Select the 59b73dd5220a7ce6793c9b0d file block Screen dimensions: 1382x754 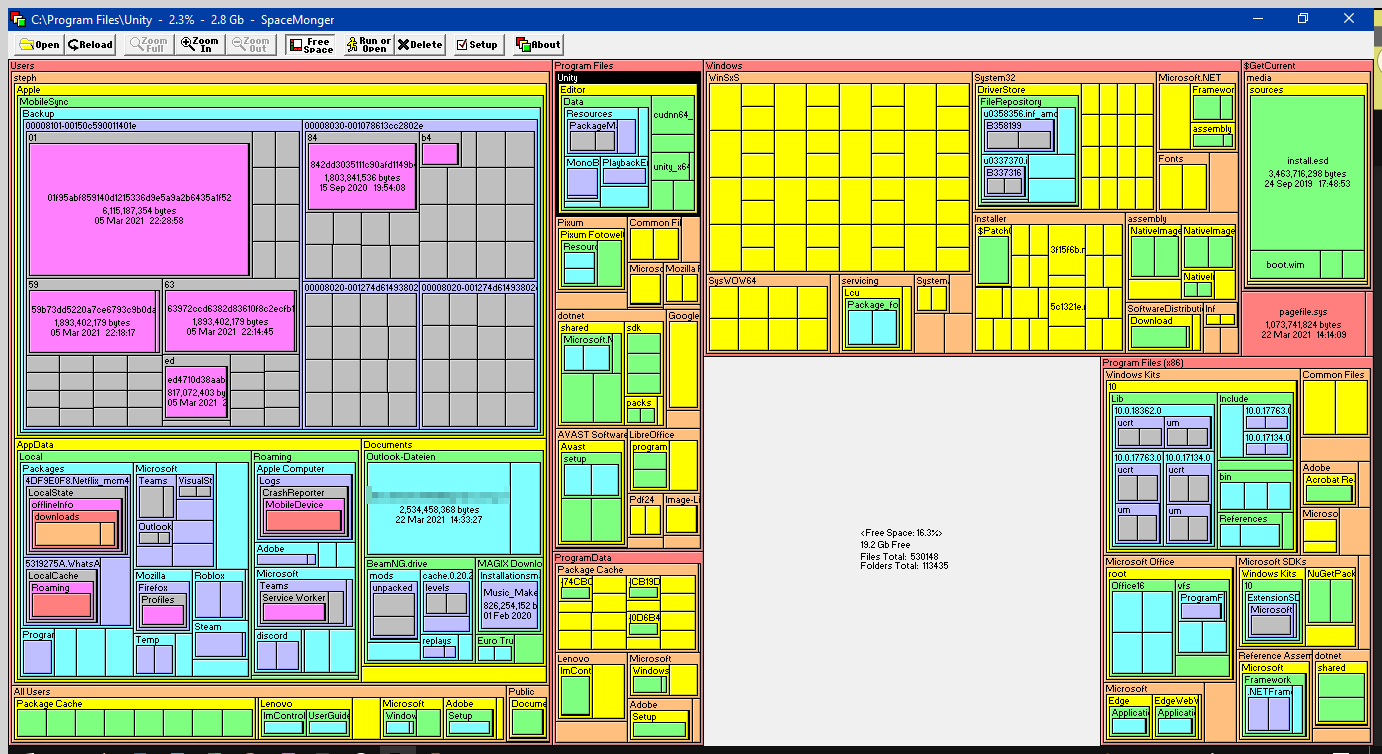(x=93, y=321)
